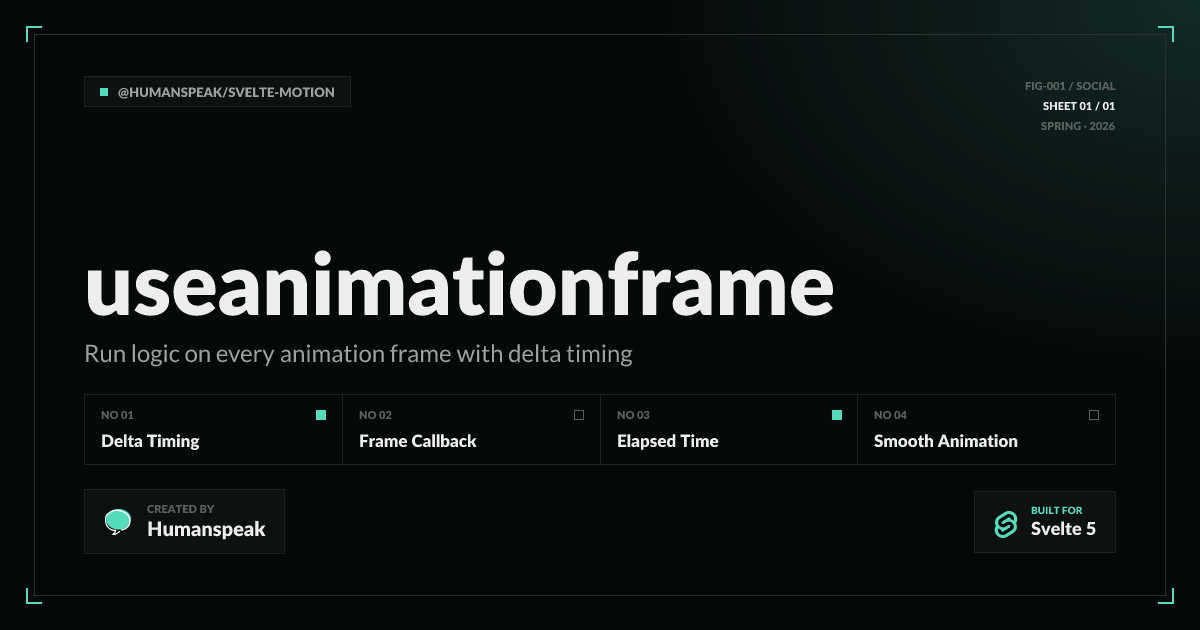Click the empty square on Smooth Animation card

pos(1094,415)
